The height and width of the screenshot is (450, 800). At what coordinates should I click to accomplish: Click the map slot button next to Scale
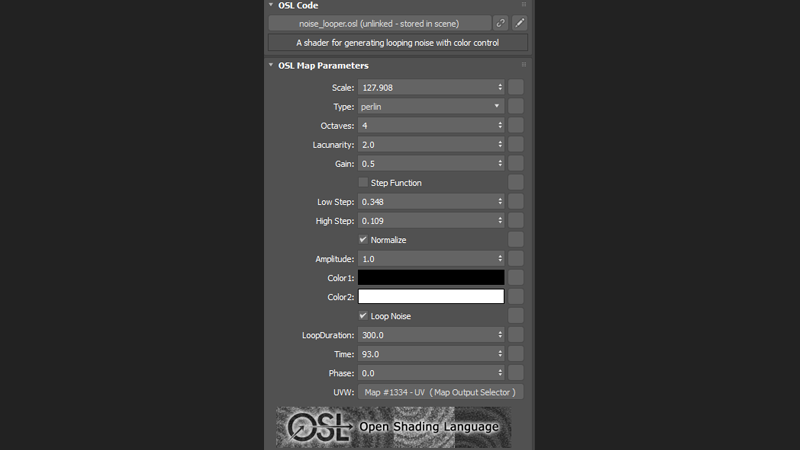[x=515, y=88]
